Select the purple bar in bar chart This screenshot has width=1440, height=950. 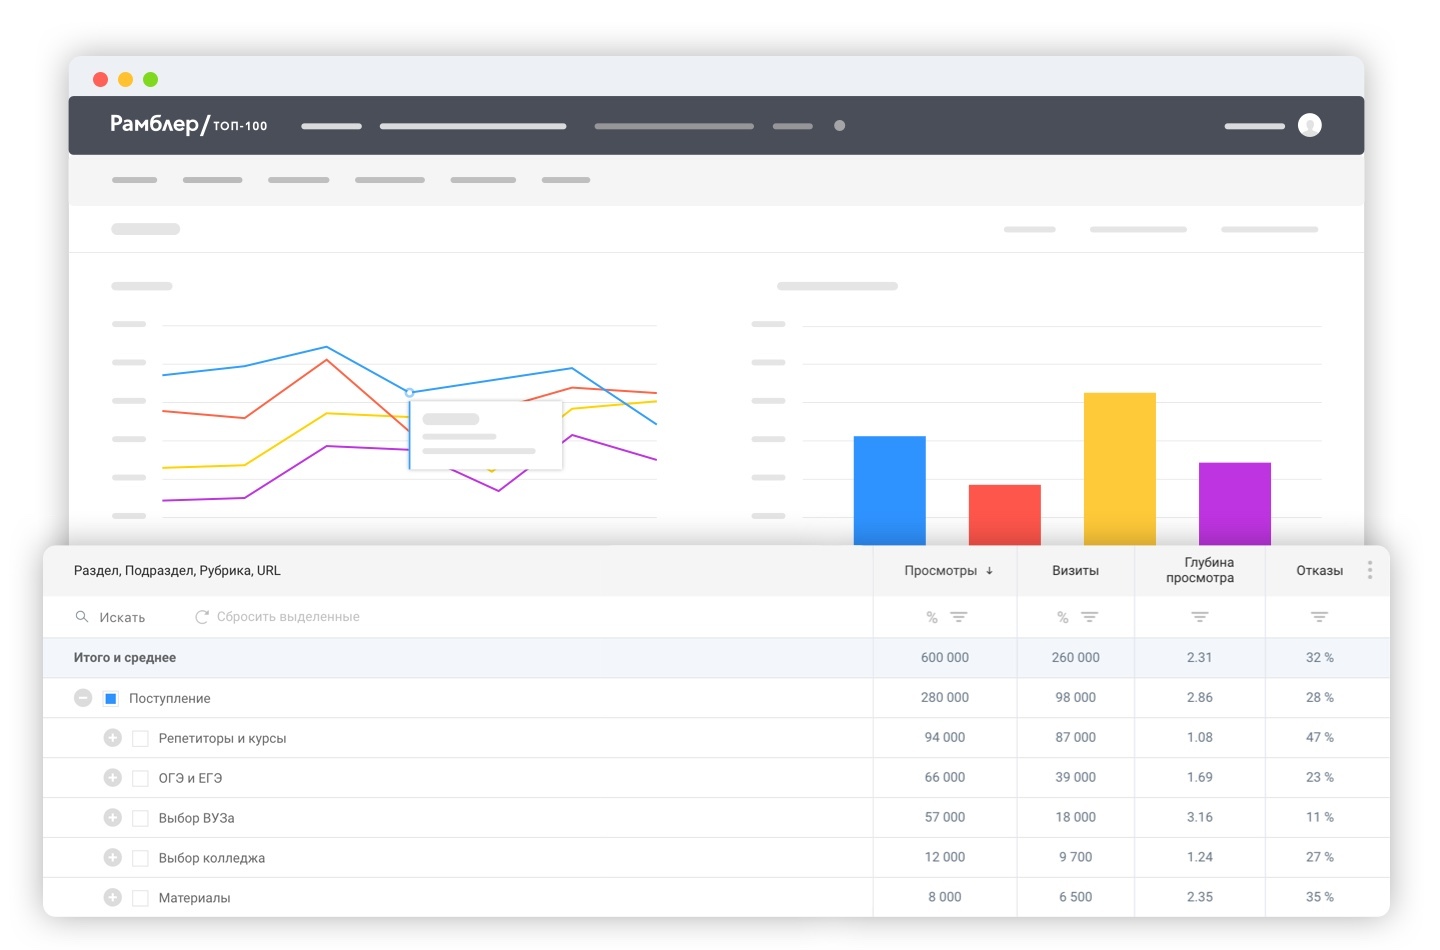(1234, 504)
